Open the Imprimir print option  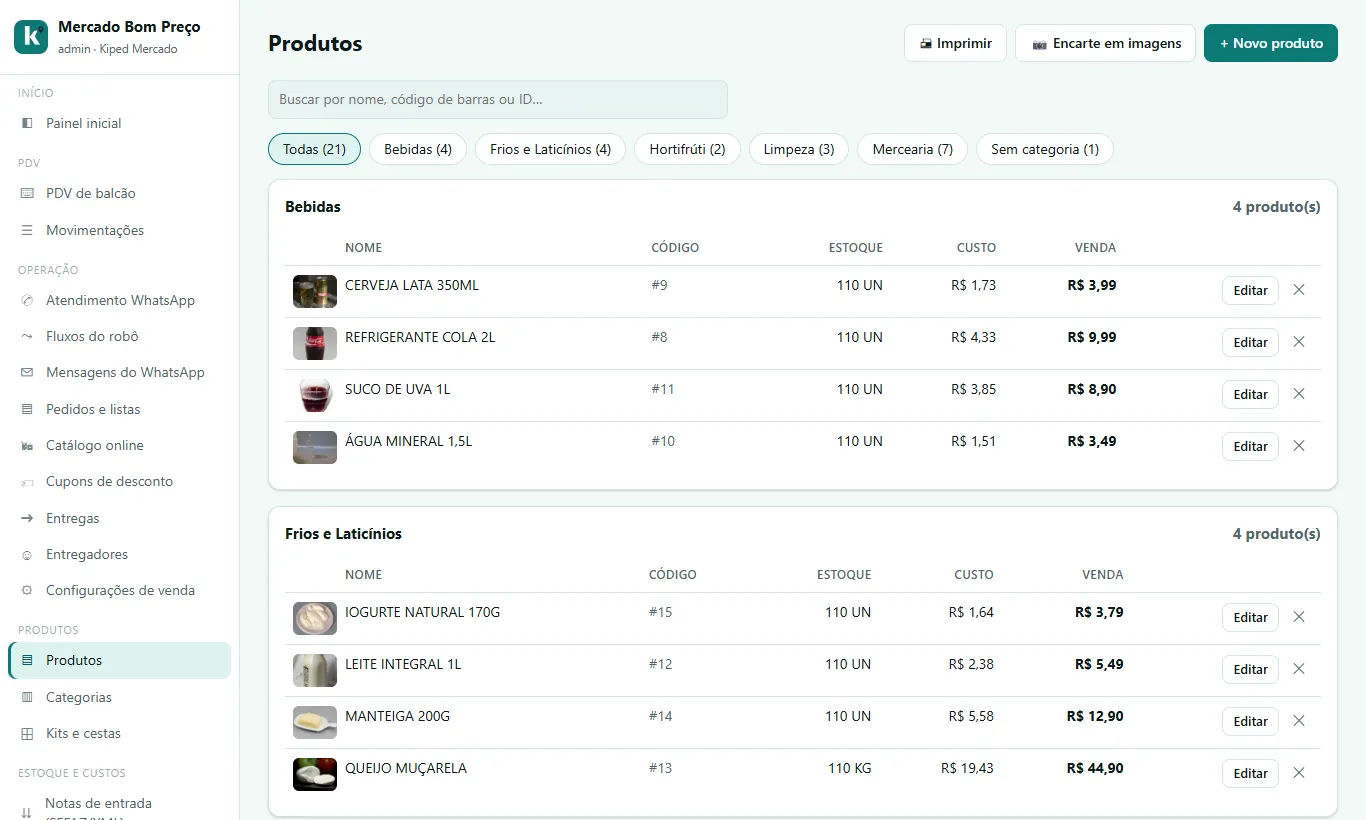pos(955,43)
